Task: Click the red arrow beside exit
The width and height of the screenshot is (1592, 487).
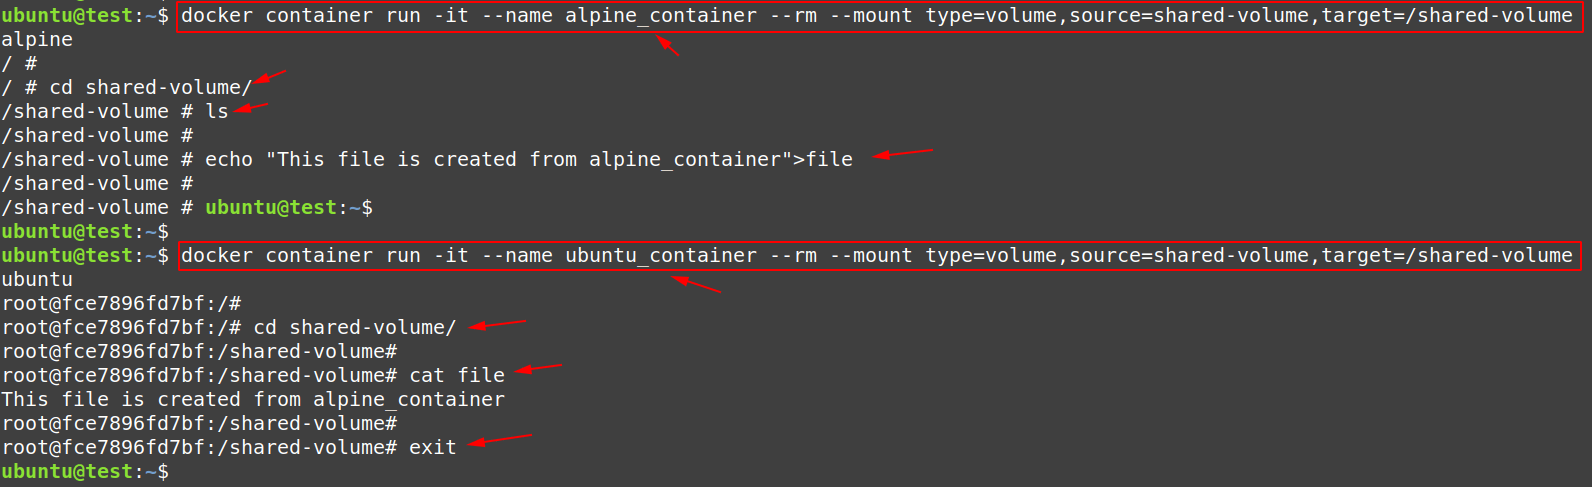Action: 500,440
